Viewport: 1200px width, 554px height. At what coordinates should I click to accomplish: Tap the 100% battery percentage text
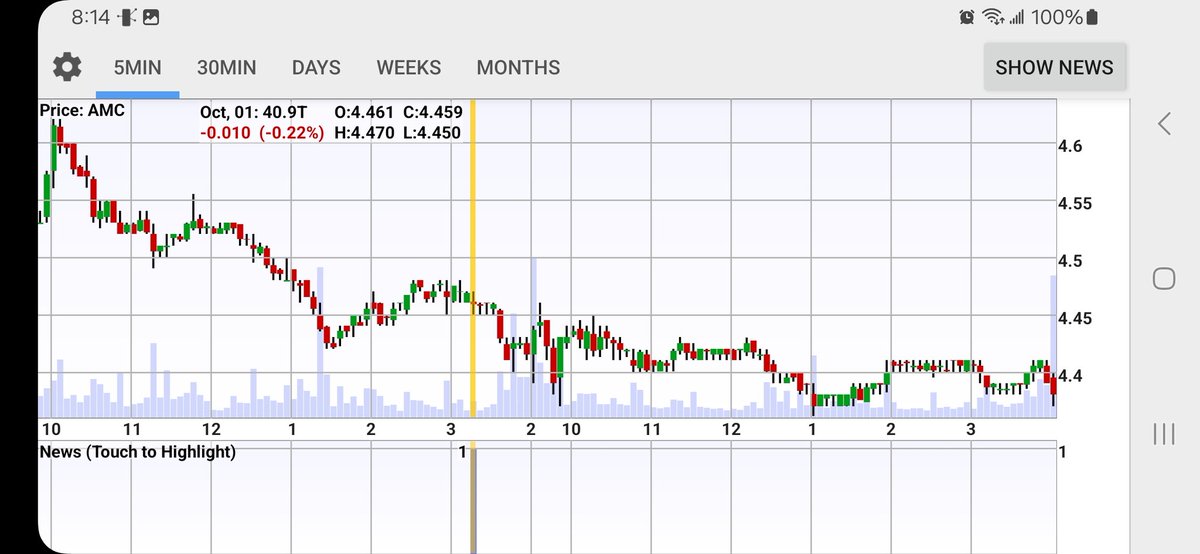[x=1058, y=17]
